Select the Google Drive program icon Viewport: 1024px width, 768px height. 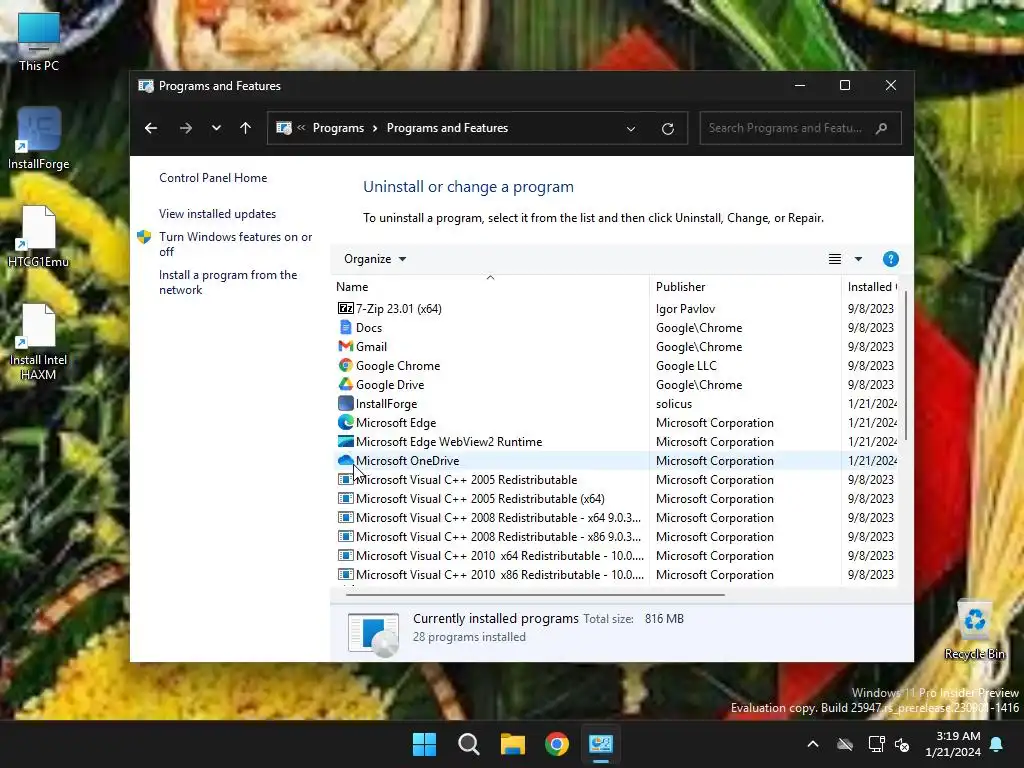tap(345, 384)
